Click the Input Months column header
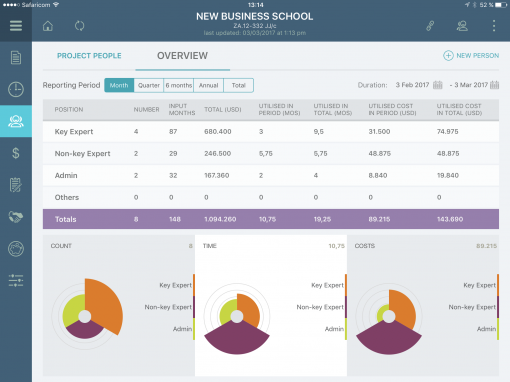The image size is (510, 382). (x=182, y=109)
